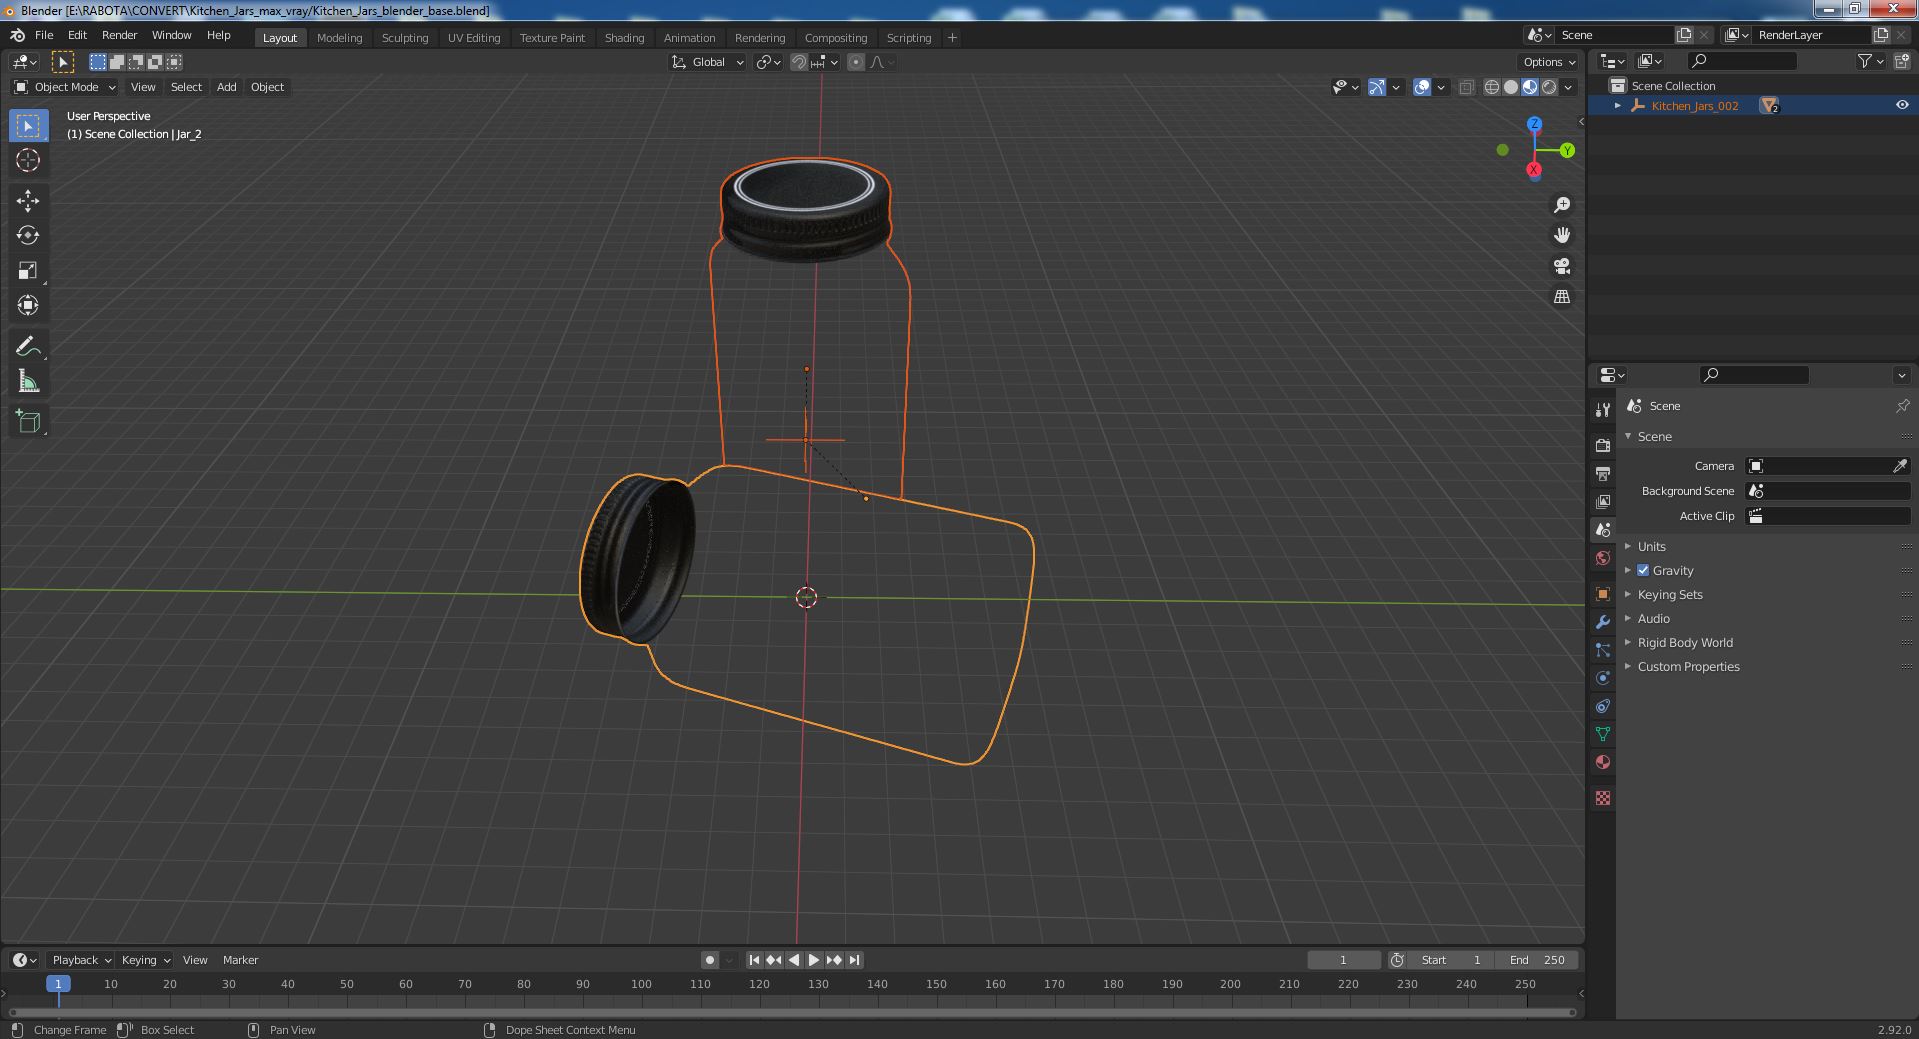
Task: Select the Measure tool
Action: tap(28, 382)
